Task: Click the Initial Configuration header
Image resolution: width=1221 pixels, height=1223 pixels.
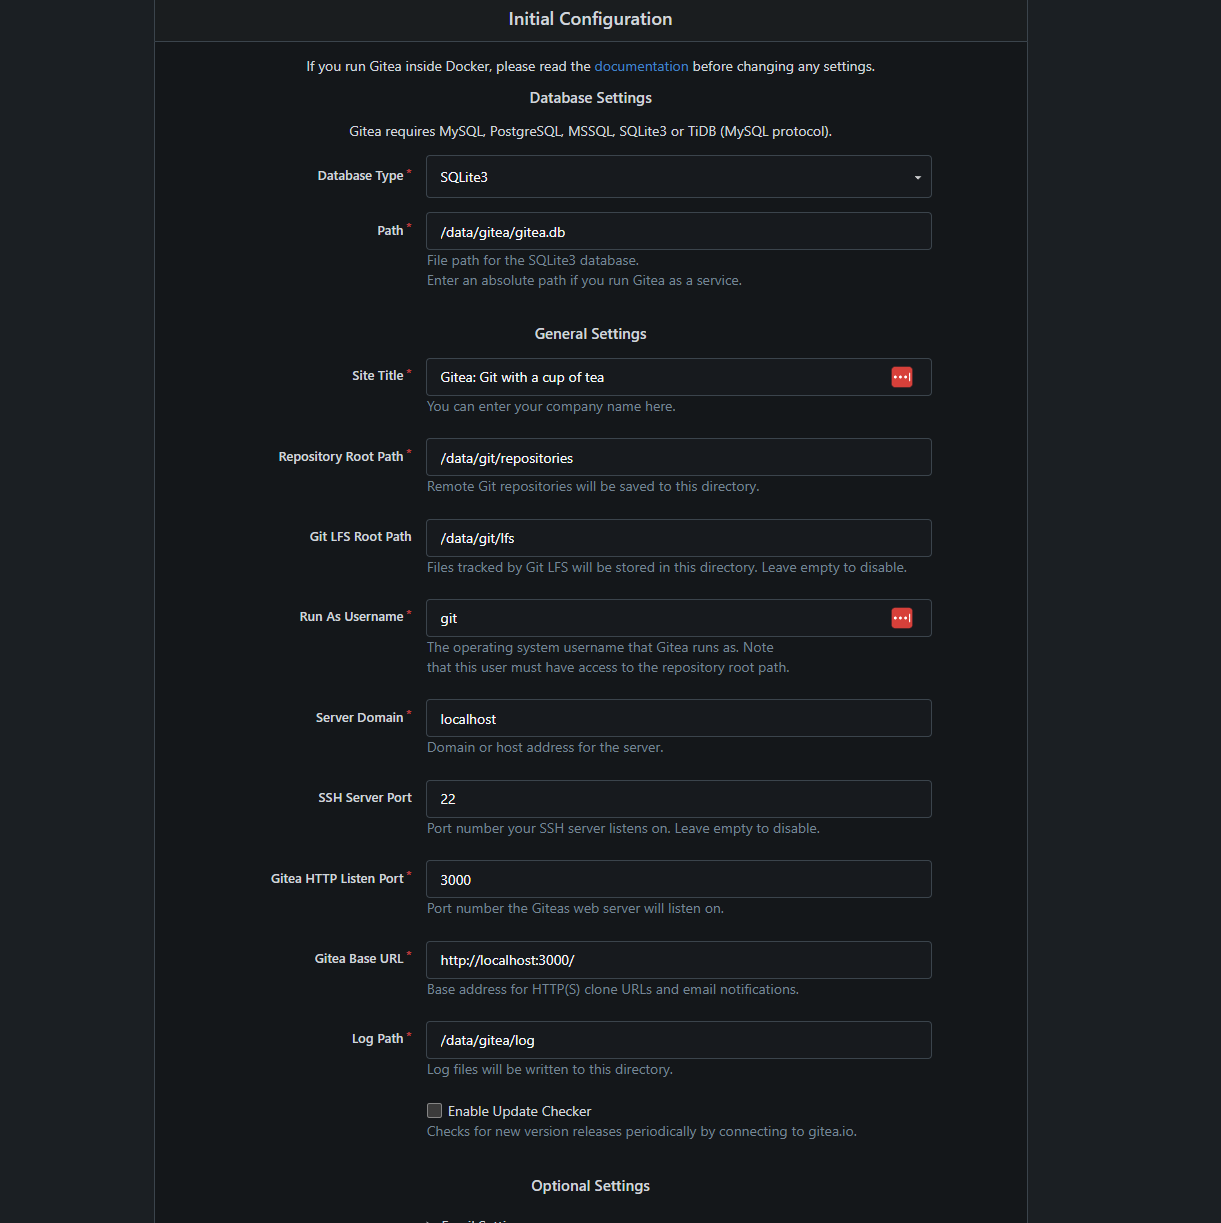Action: click(x=590, y=19)
